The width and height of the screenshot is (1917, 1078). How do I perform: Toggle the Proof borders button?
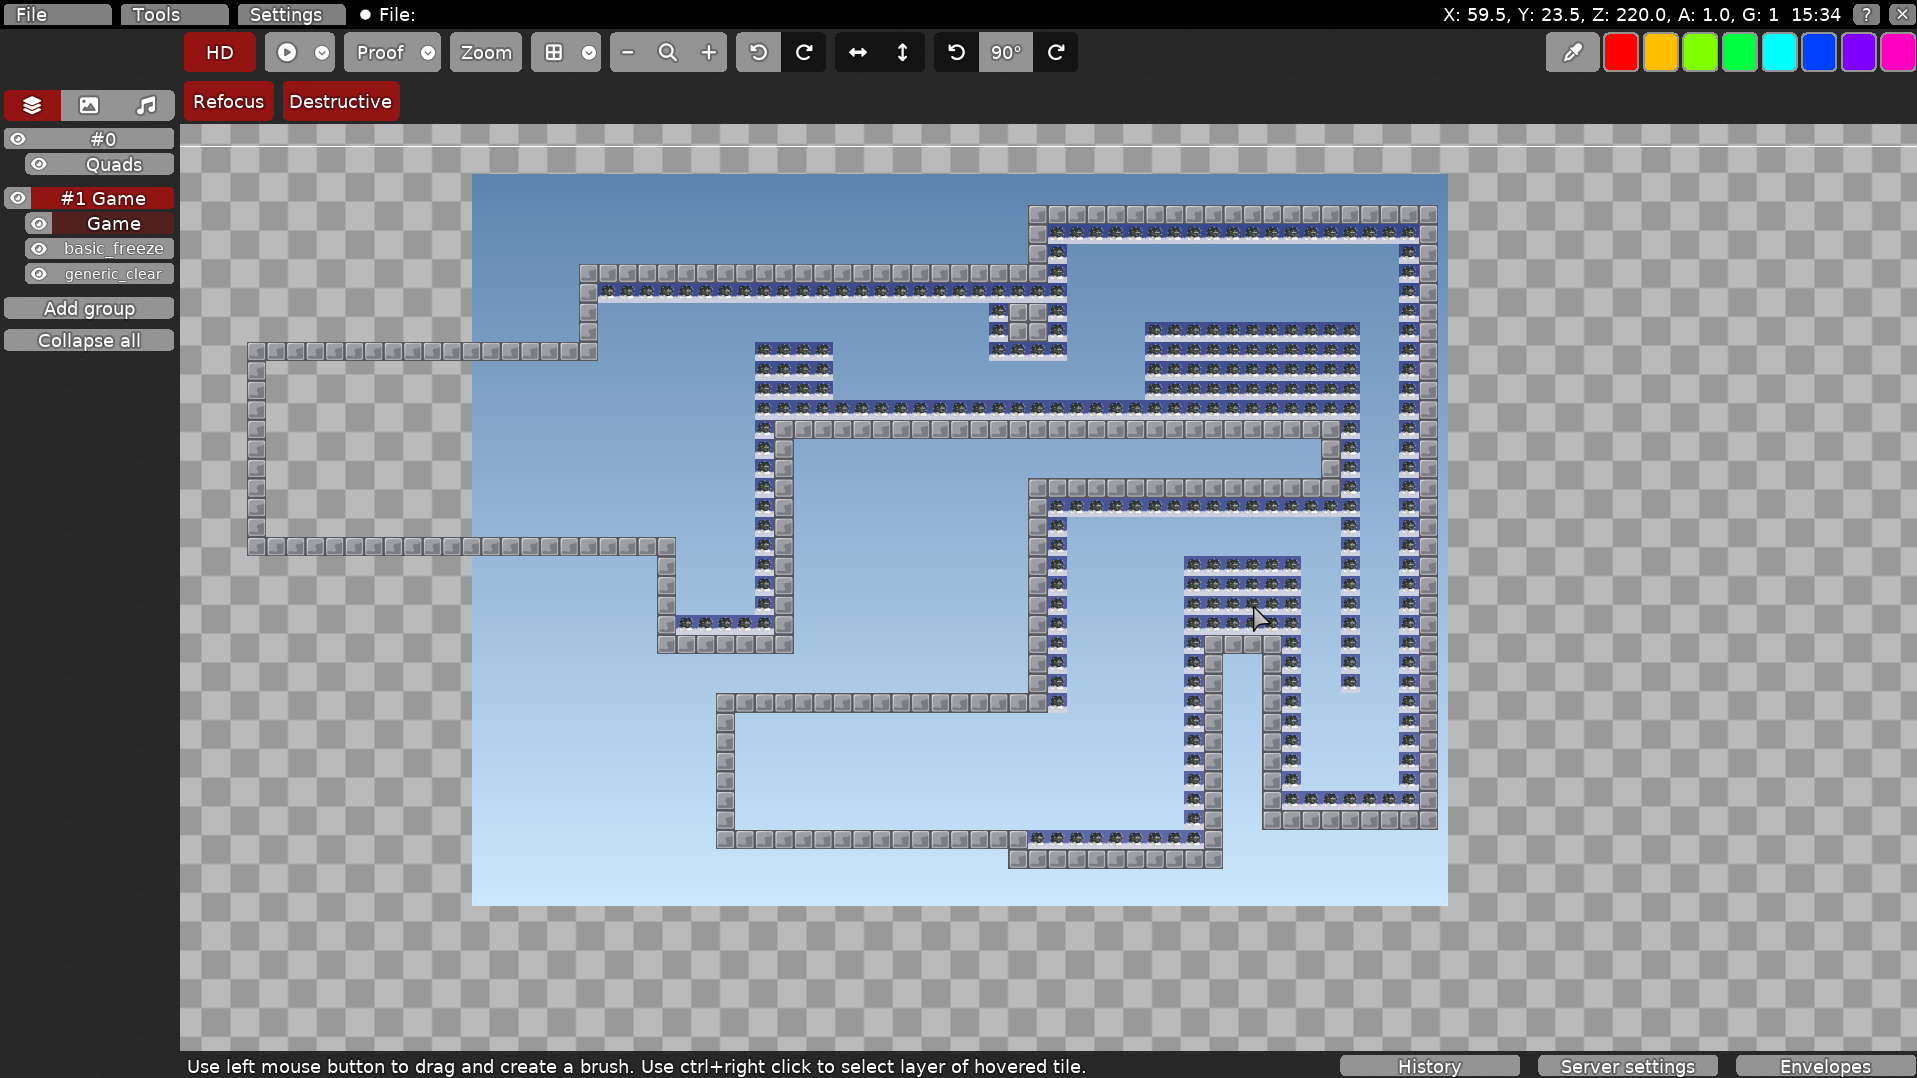click(380, 53)
